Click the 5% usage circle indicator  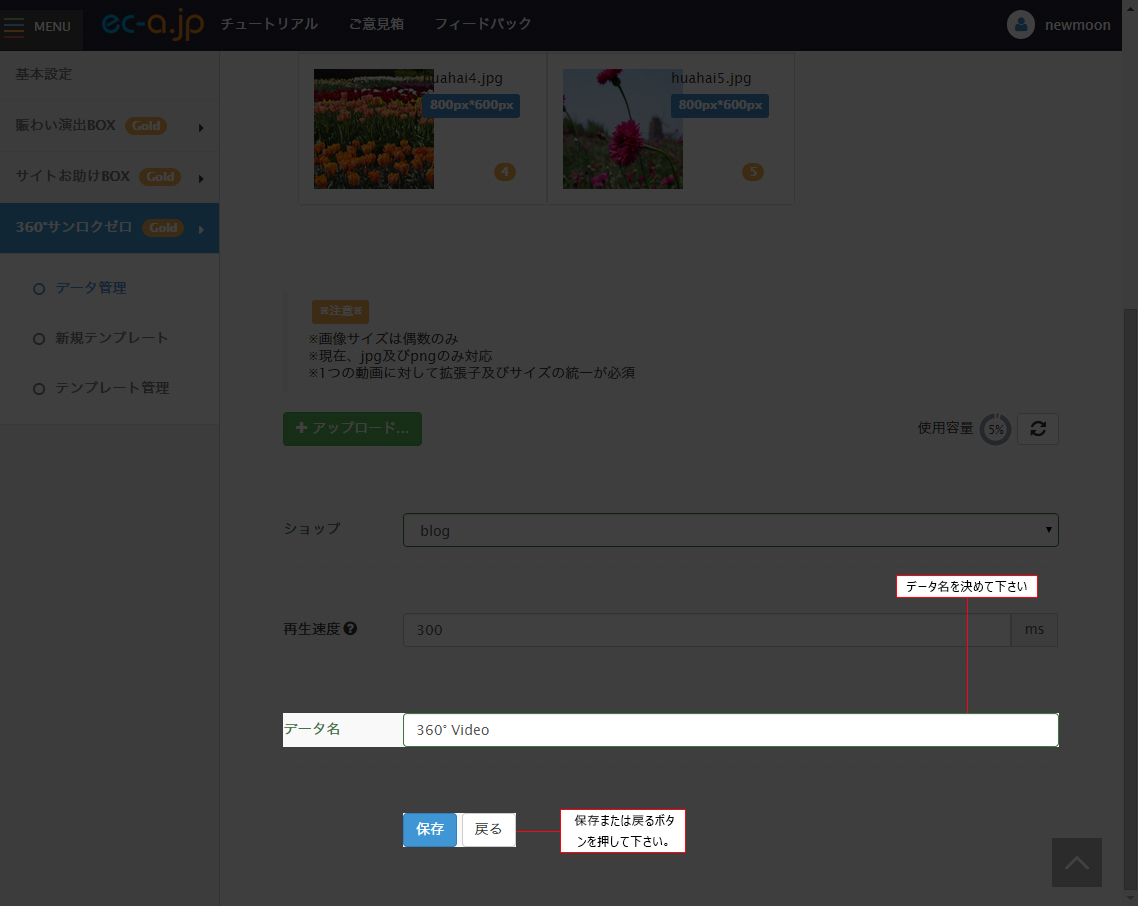pos(995,429)
